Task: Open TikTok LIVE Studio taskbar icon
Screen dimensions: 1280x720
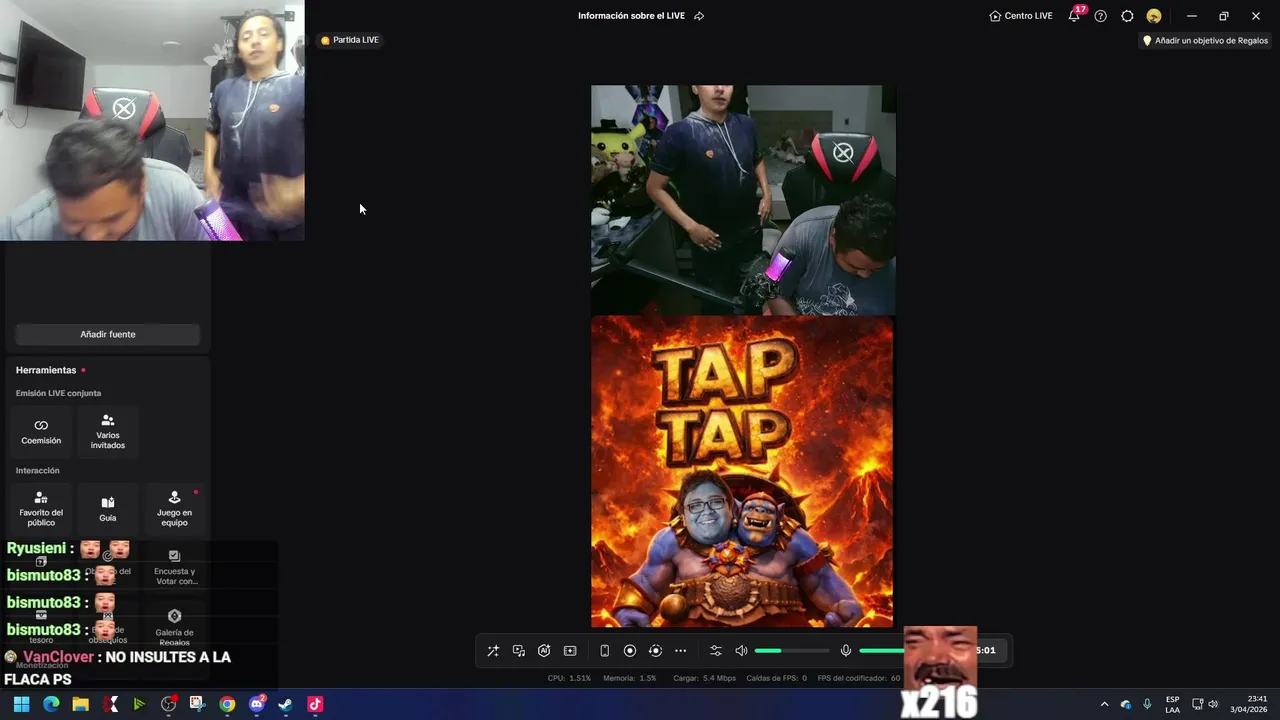Action: pos(315,704)
